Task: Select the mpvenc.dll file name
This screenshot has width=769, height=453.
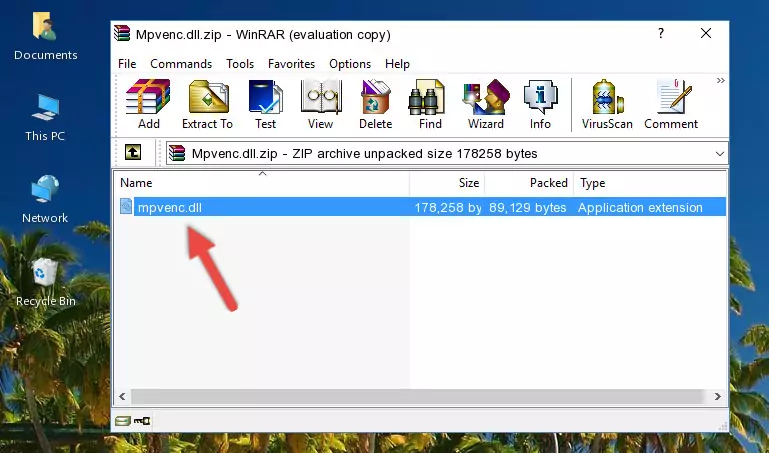Action: [170, 207]
